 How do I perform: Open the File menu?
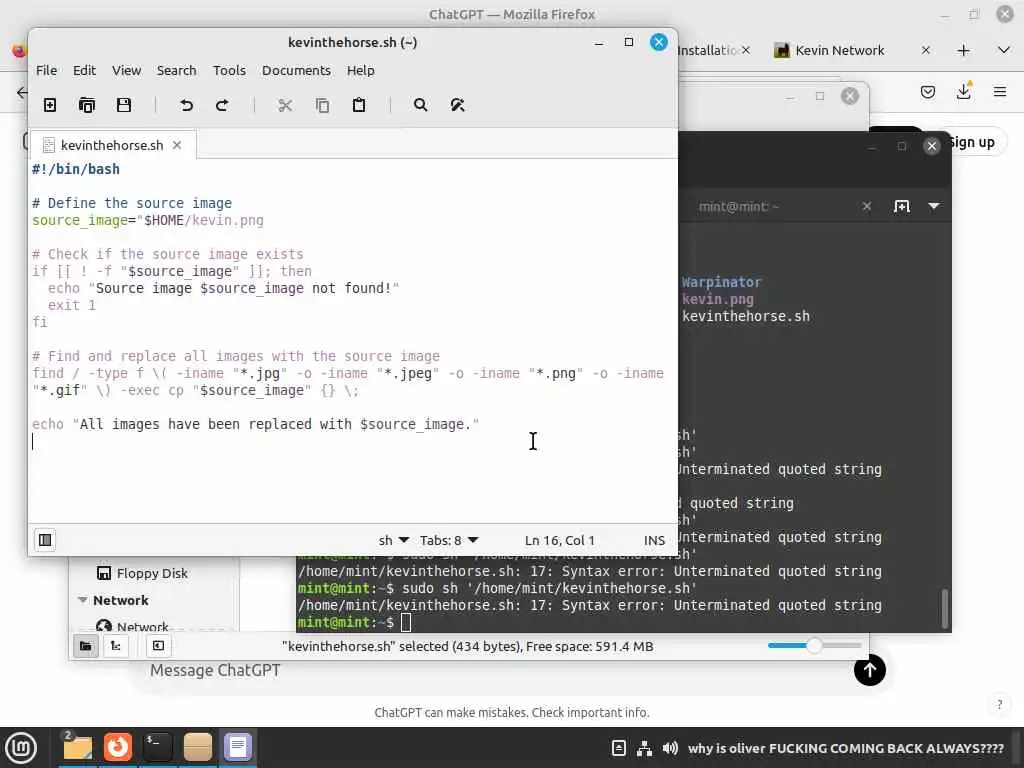click(46, 71)
